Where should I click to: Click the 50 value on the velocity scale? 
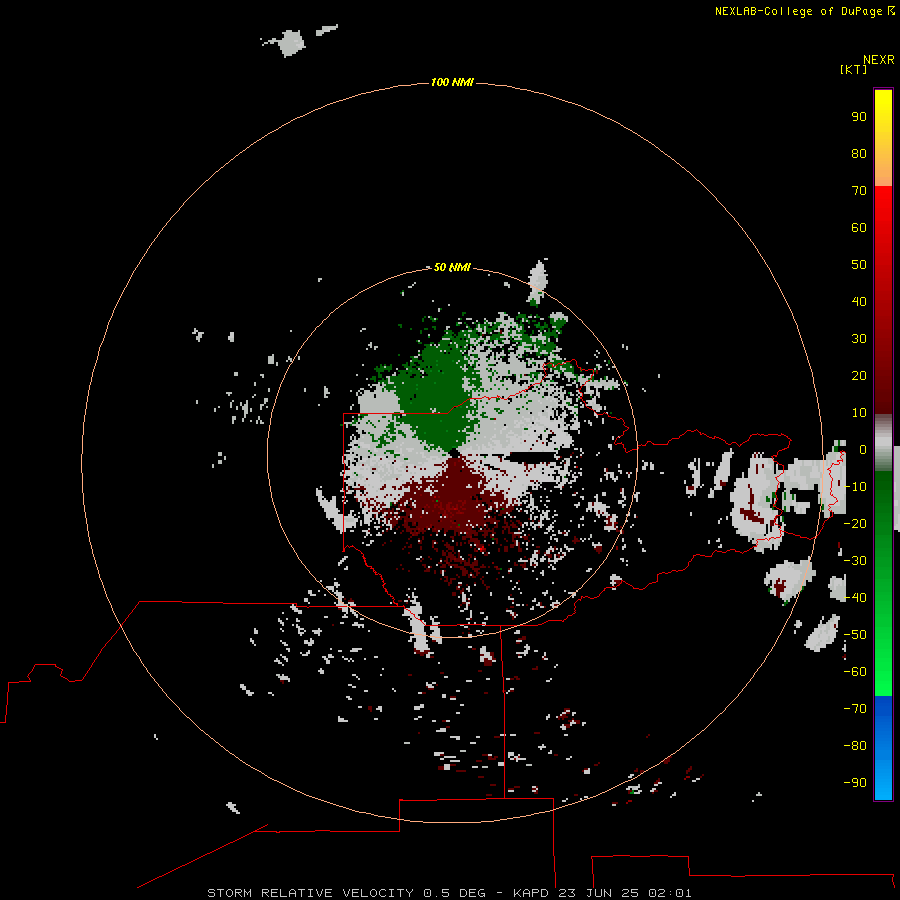pos(859,265)
